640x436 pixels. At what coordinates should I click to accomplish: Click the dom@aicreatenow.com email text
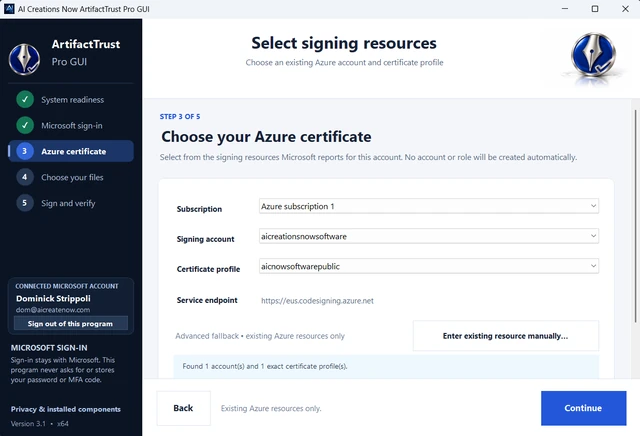pos(53,310)
